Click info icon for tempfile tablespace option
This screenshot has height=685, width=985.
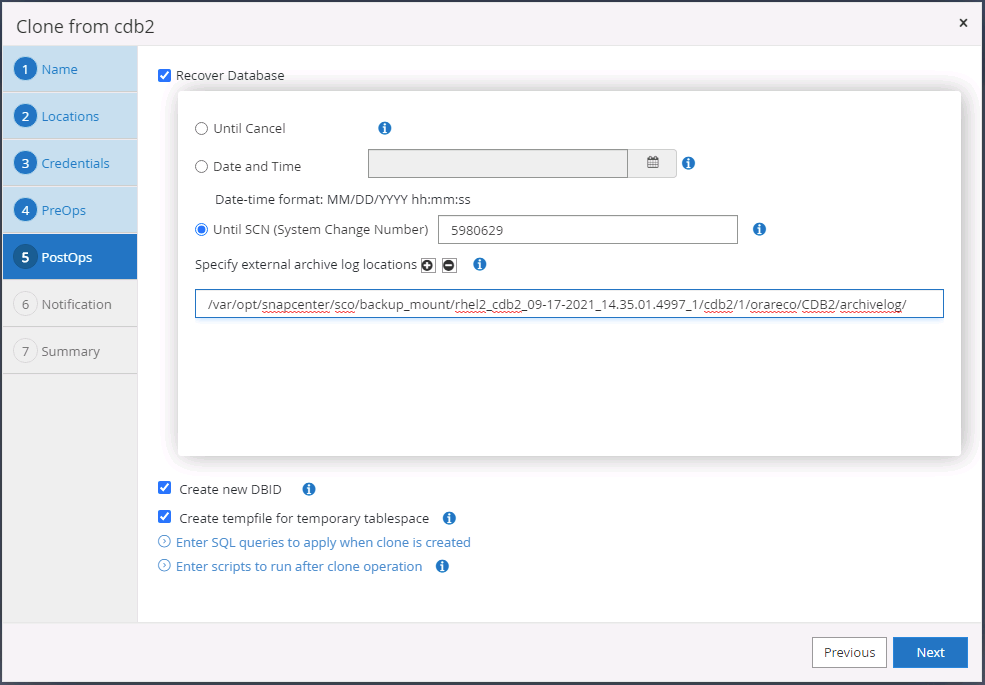coord(449,518)
